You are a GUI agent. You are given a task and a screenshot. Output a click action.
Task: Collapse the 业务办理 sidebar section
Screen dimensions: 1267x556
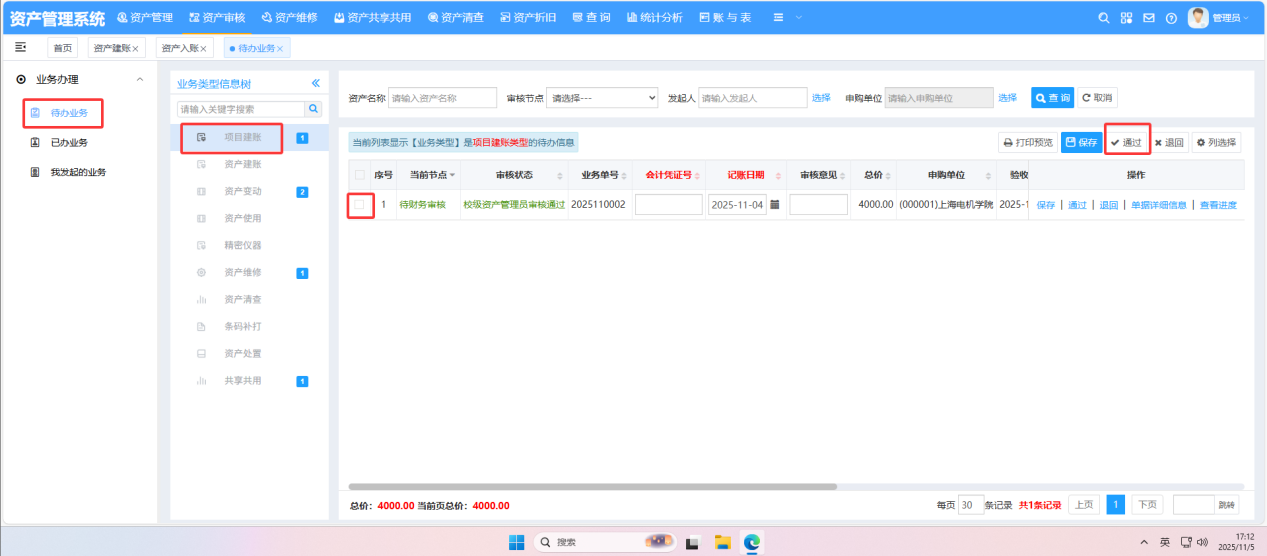pos(139,79)
